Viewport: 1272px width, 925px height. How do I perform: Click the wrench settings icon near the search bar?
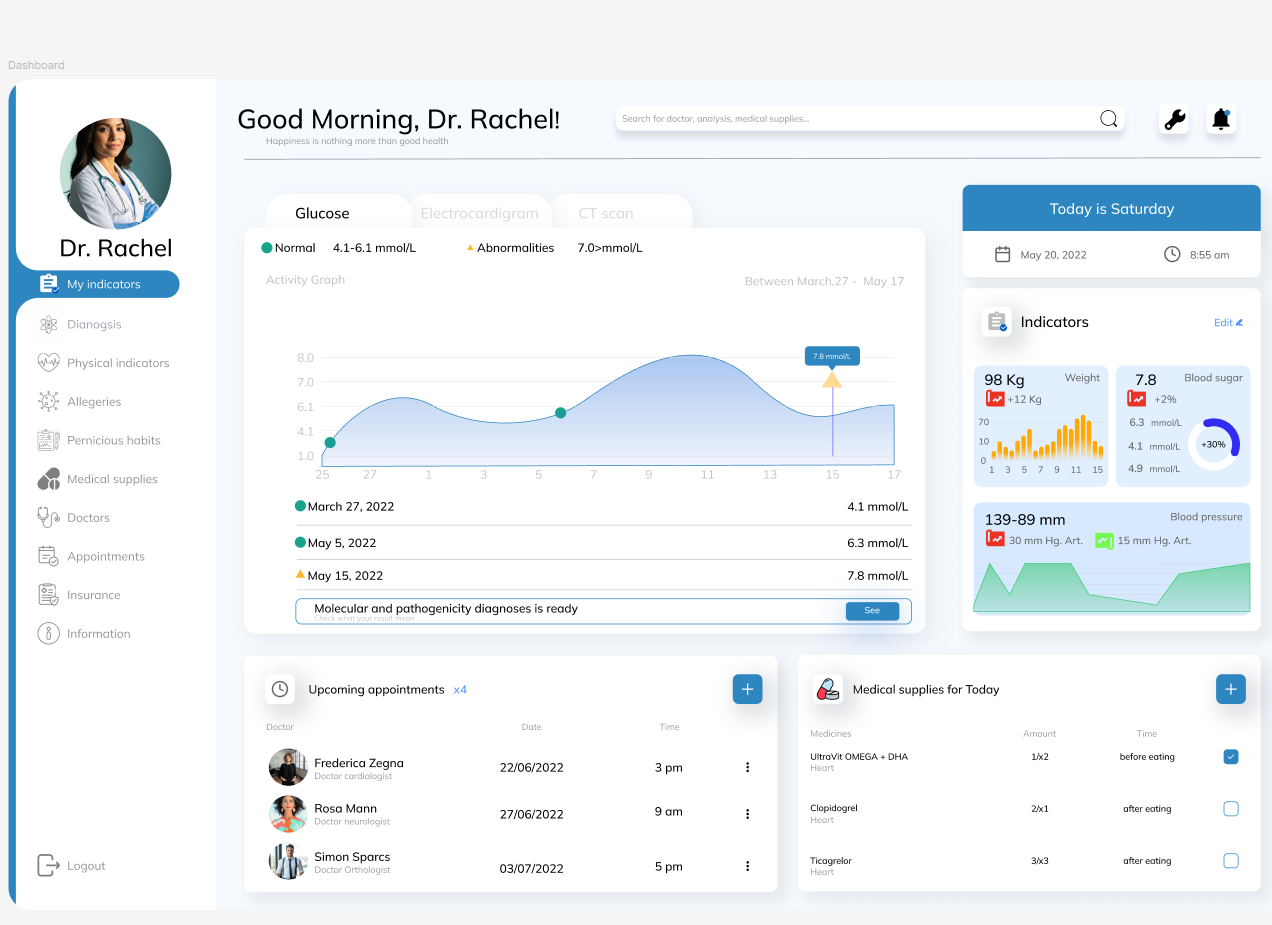click(x=1173, y=119)
